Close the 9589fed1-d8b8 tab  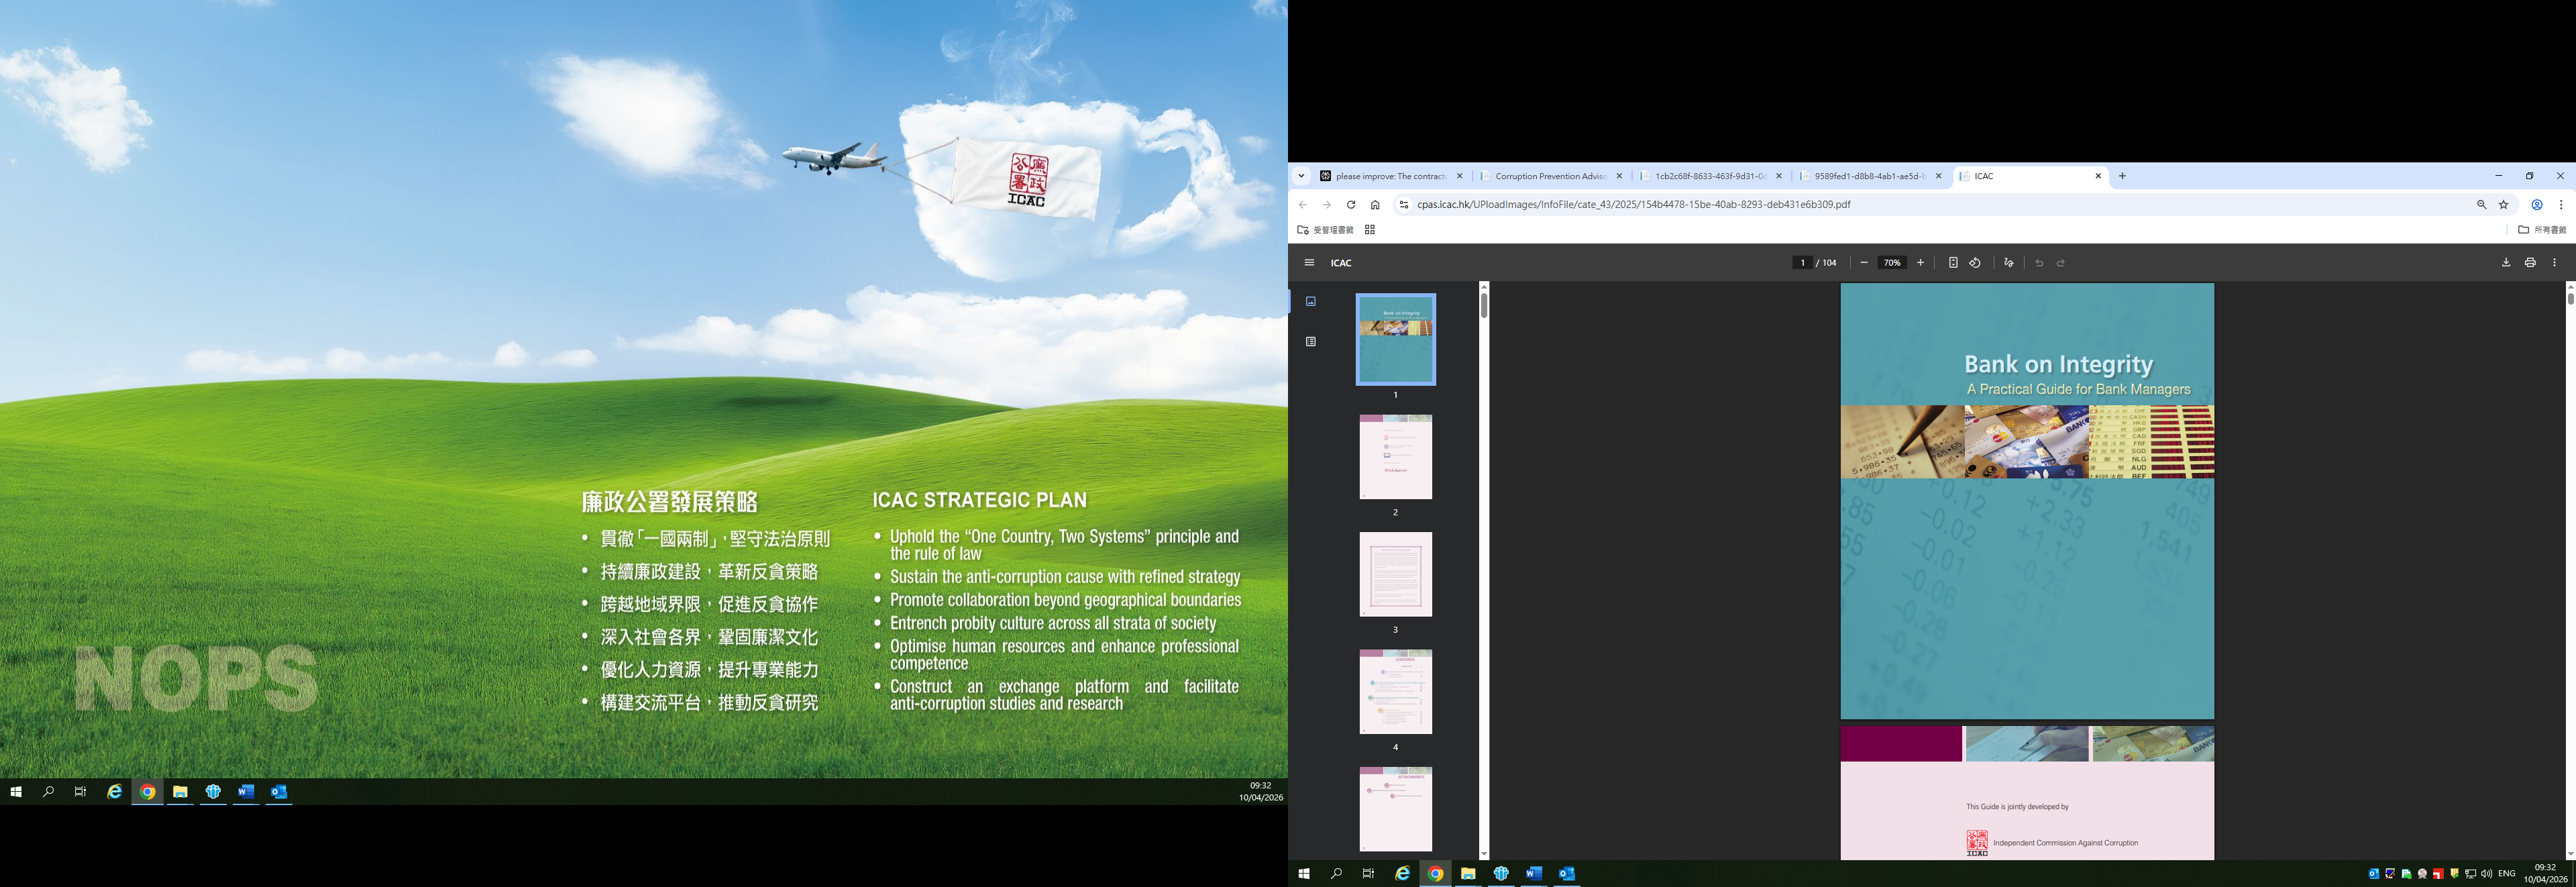coord(1938,176)
